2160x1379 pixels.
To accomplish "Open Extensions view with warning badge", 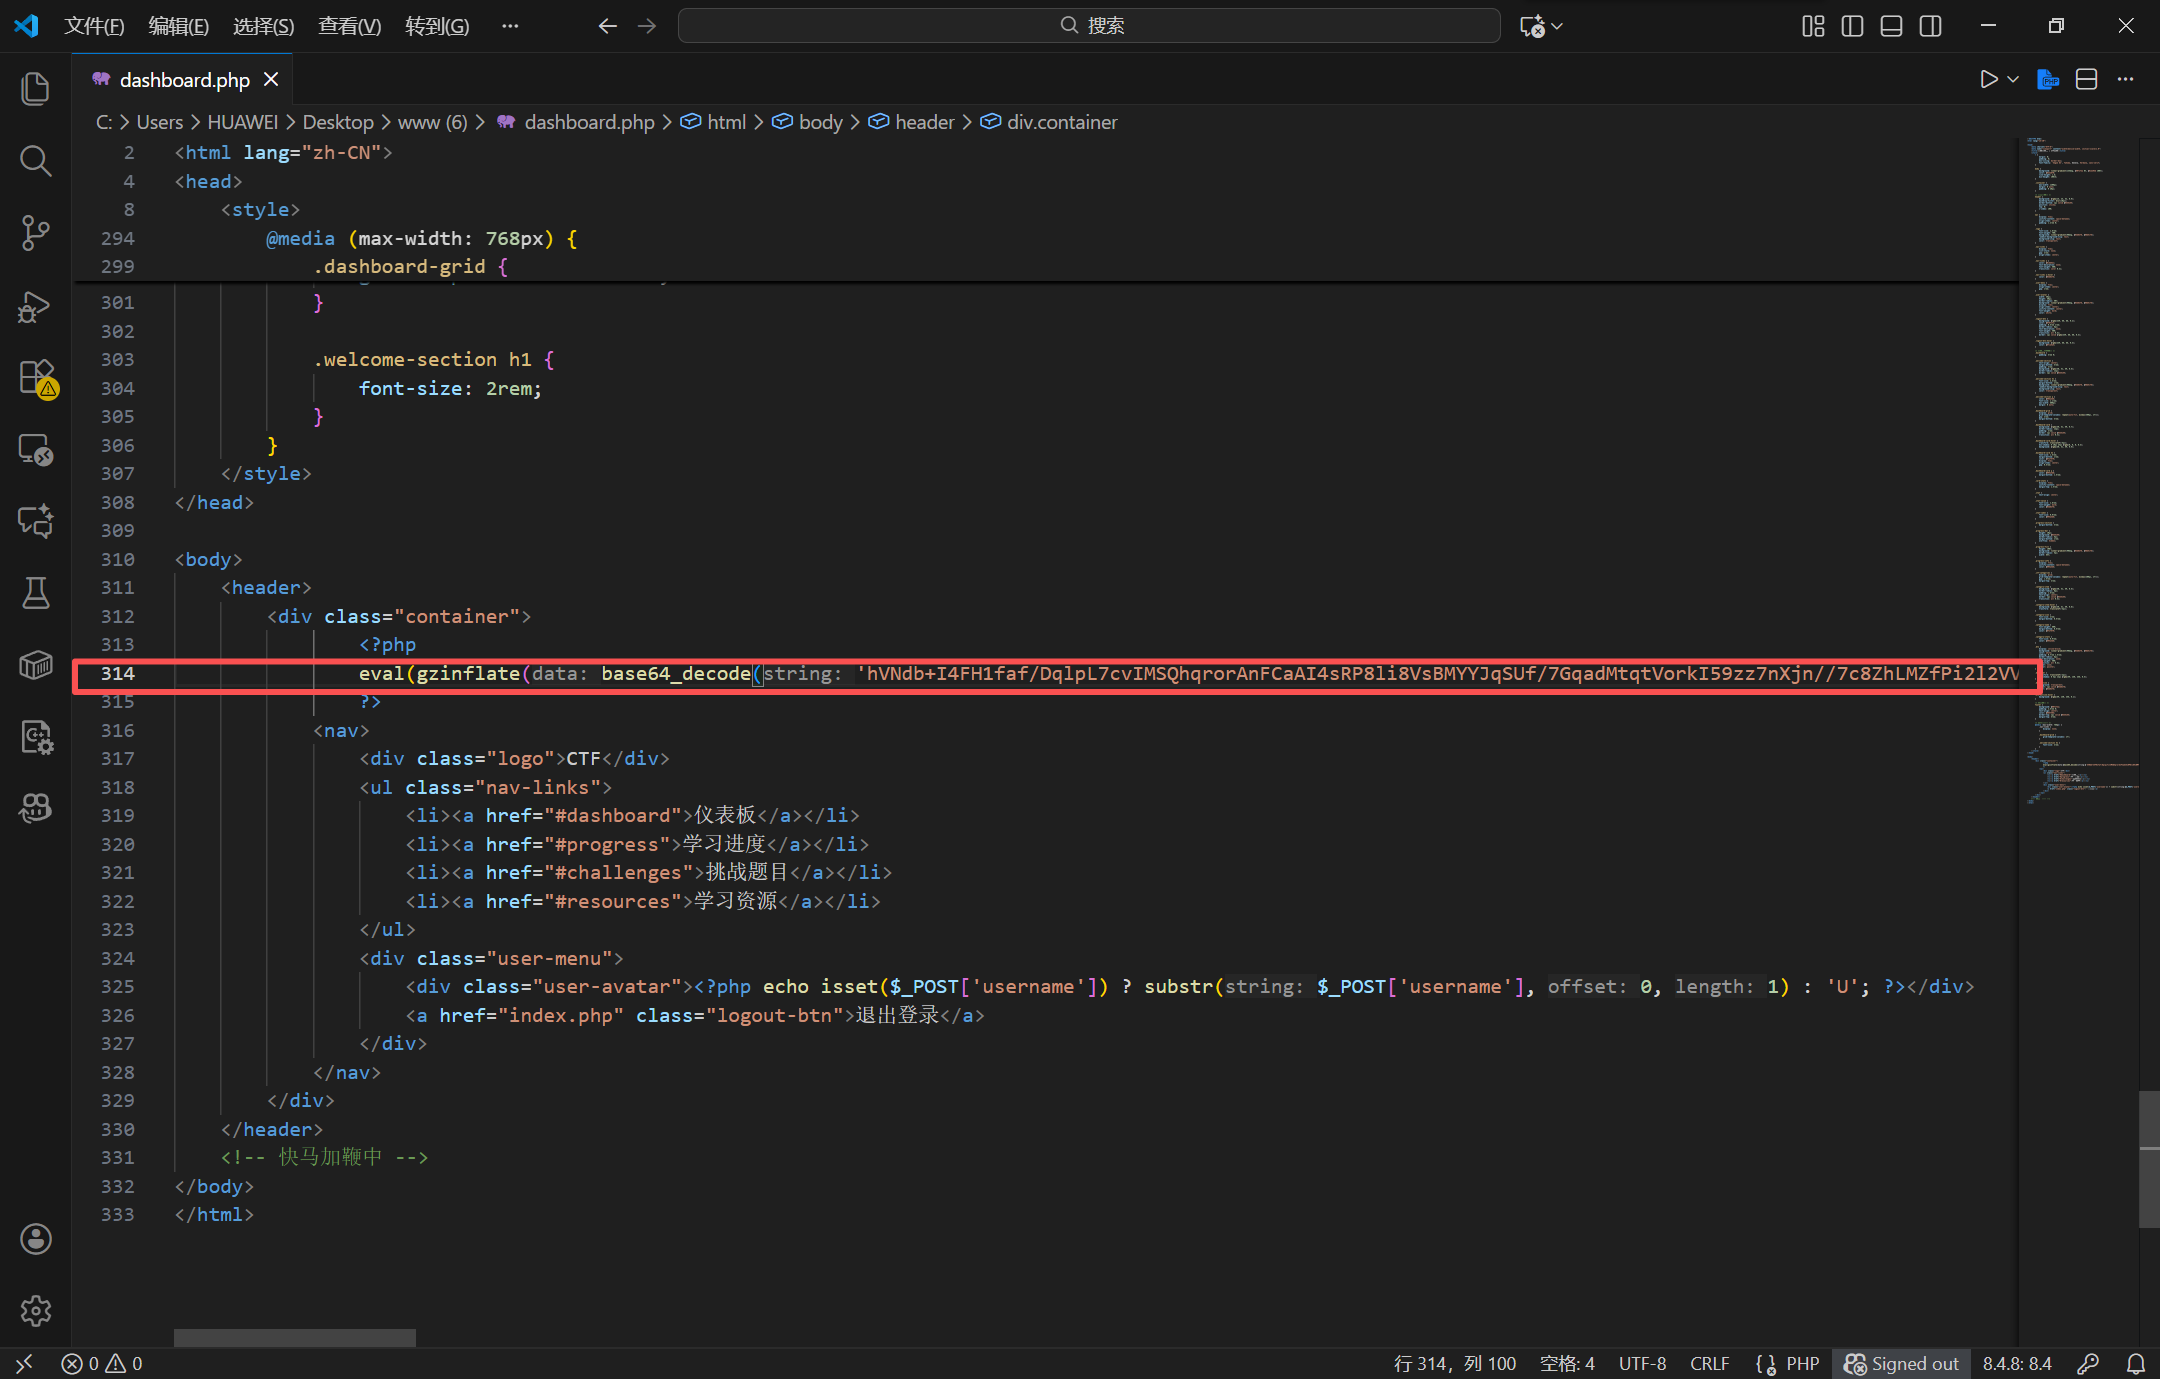I will [37, 378].
